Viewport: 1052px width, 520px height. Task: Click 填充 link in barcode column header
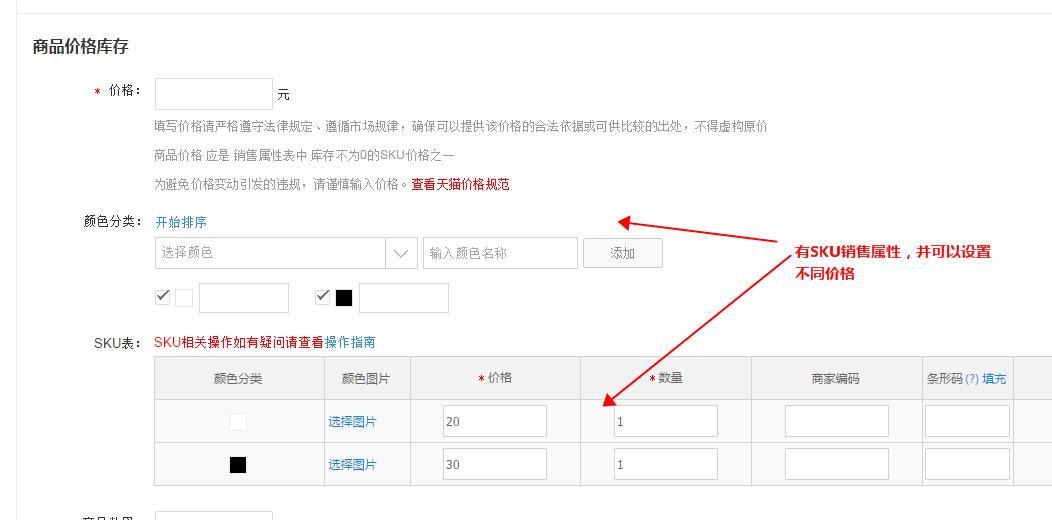click(994, 379)
